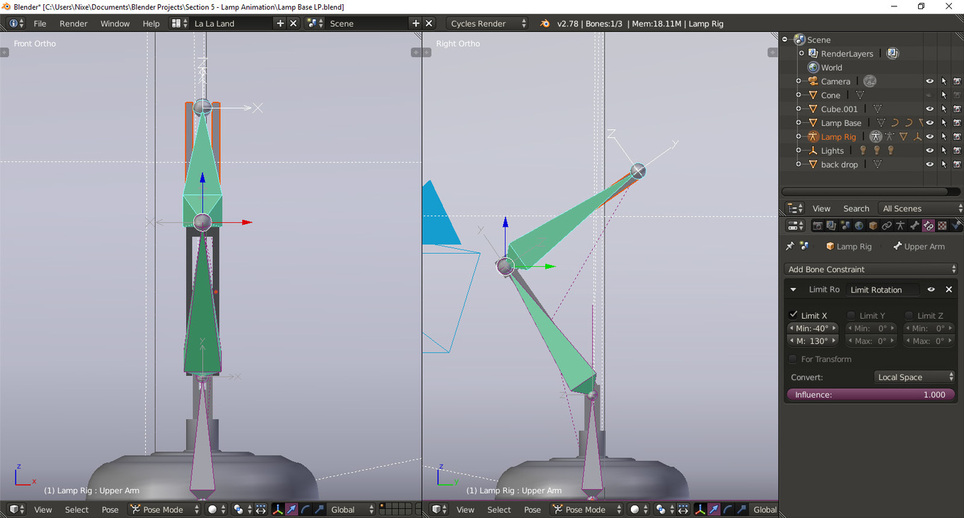
Task: Open the Render menu
Action: (x=73, y=23)
